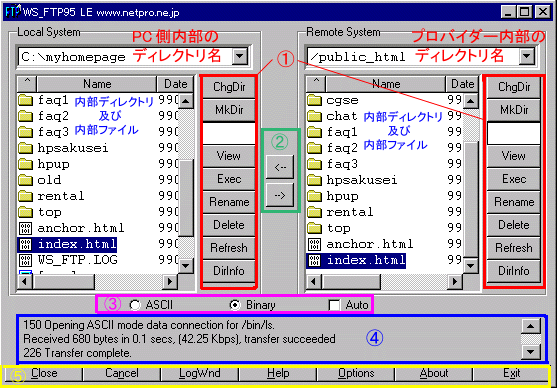Select the chat folder icon in remote list
557x388 pixels.
click(x=314, y=117)
